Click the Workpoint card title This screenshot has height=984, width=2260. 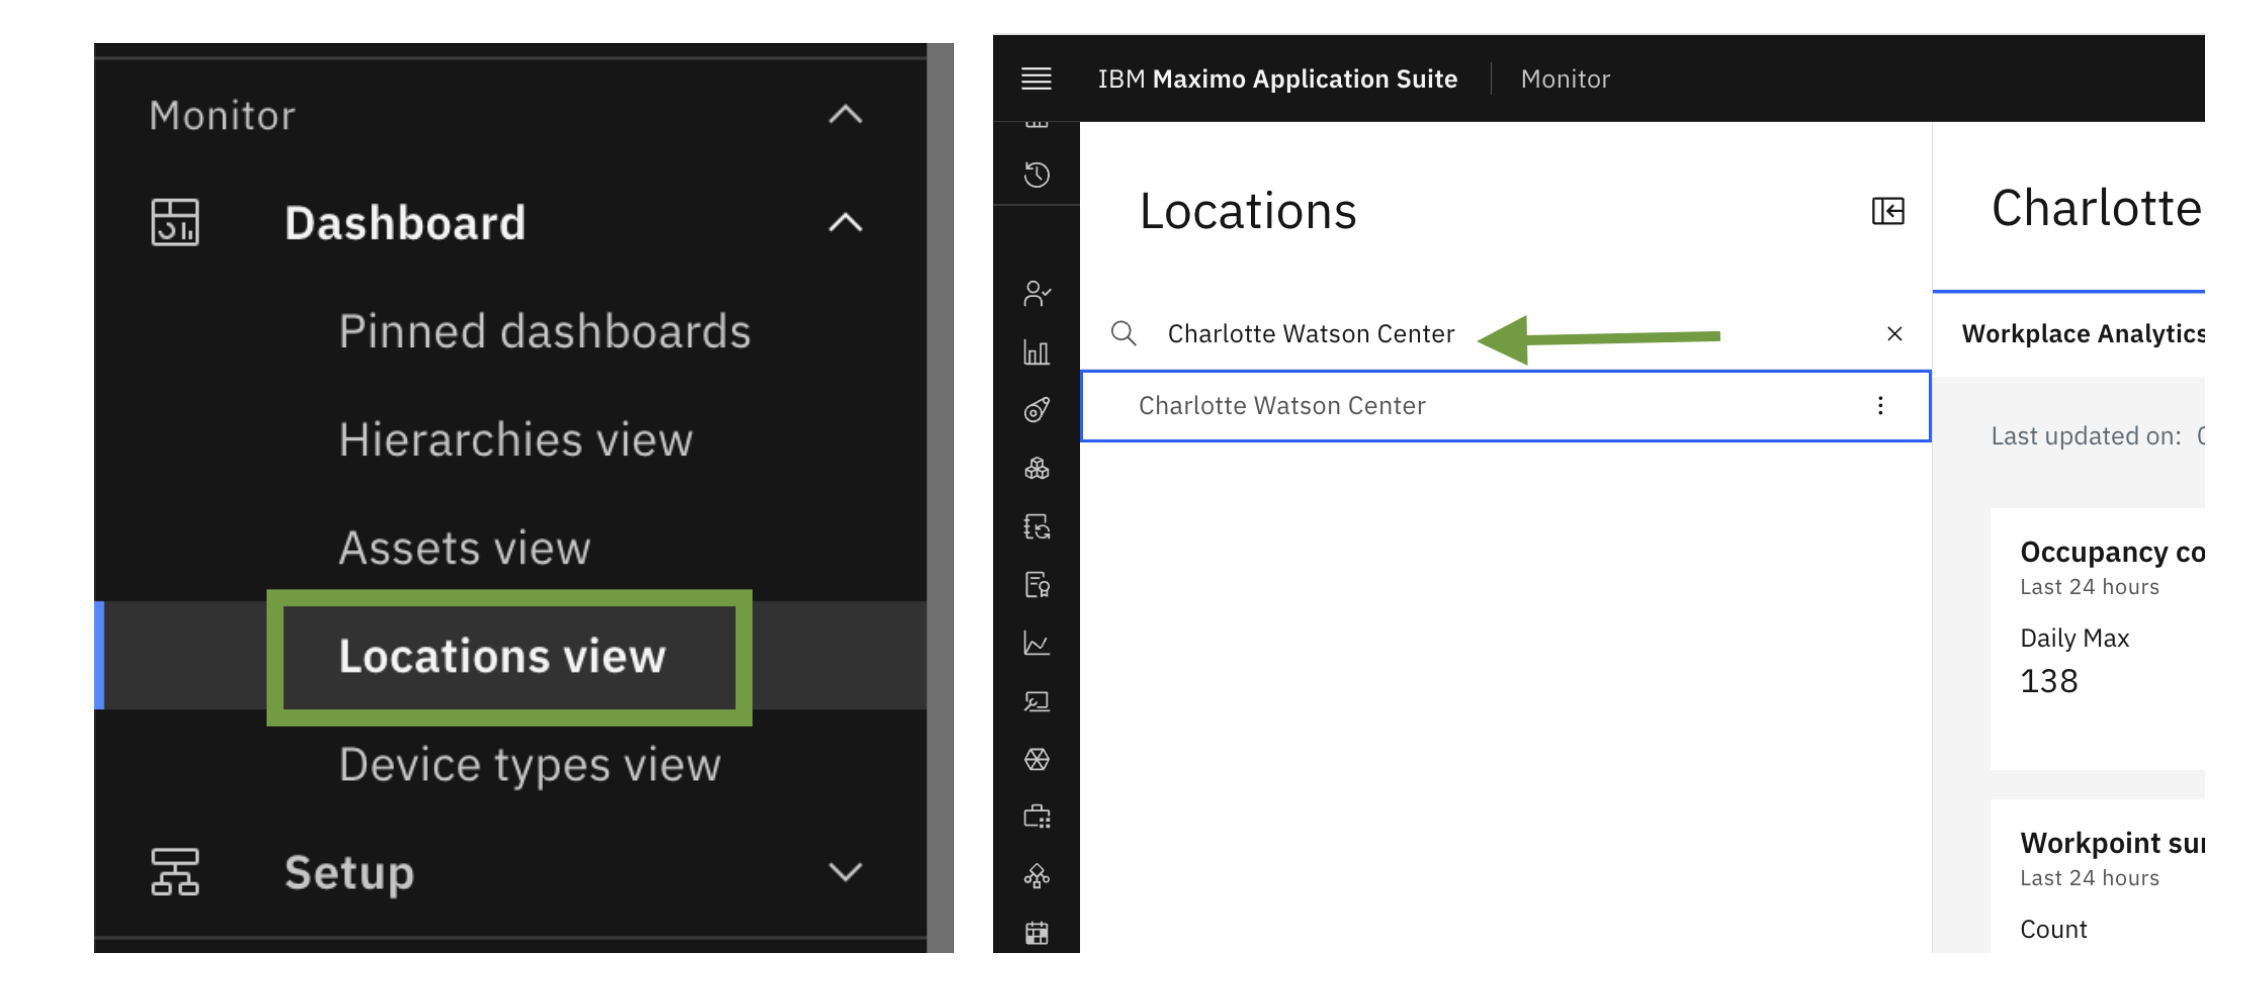2112,843
